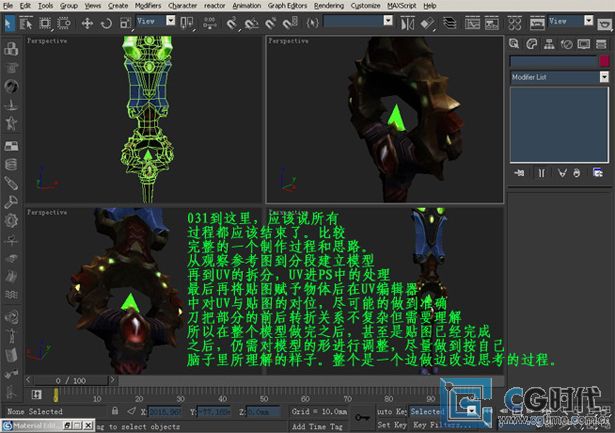This screenshot has height=433, width=615.
Task: Toggle Show End Result below modifier stack
Action: [x=541, y=173]
